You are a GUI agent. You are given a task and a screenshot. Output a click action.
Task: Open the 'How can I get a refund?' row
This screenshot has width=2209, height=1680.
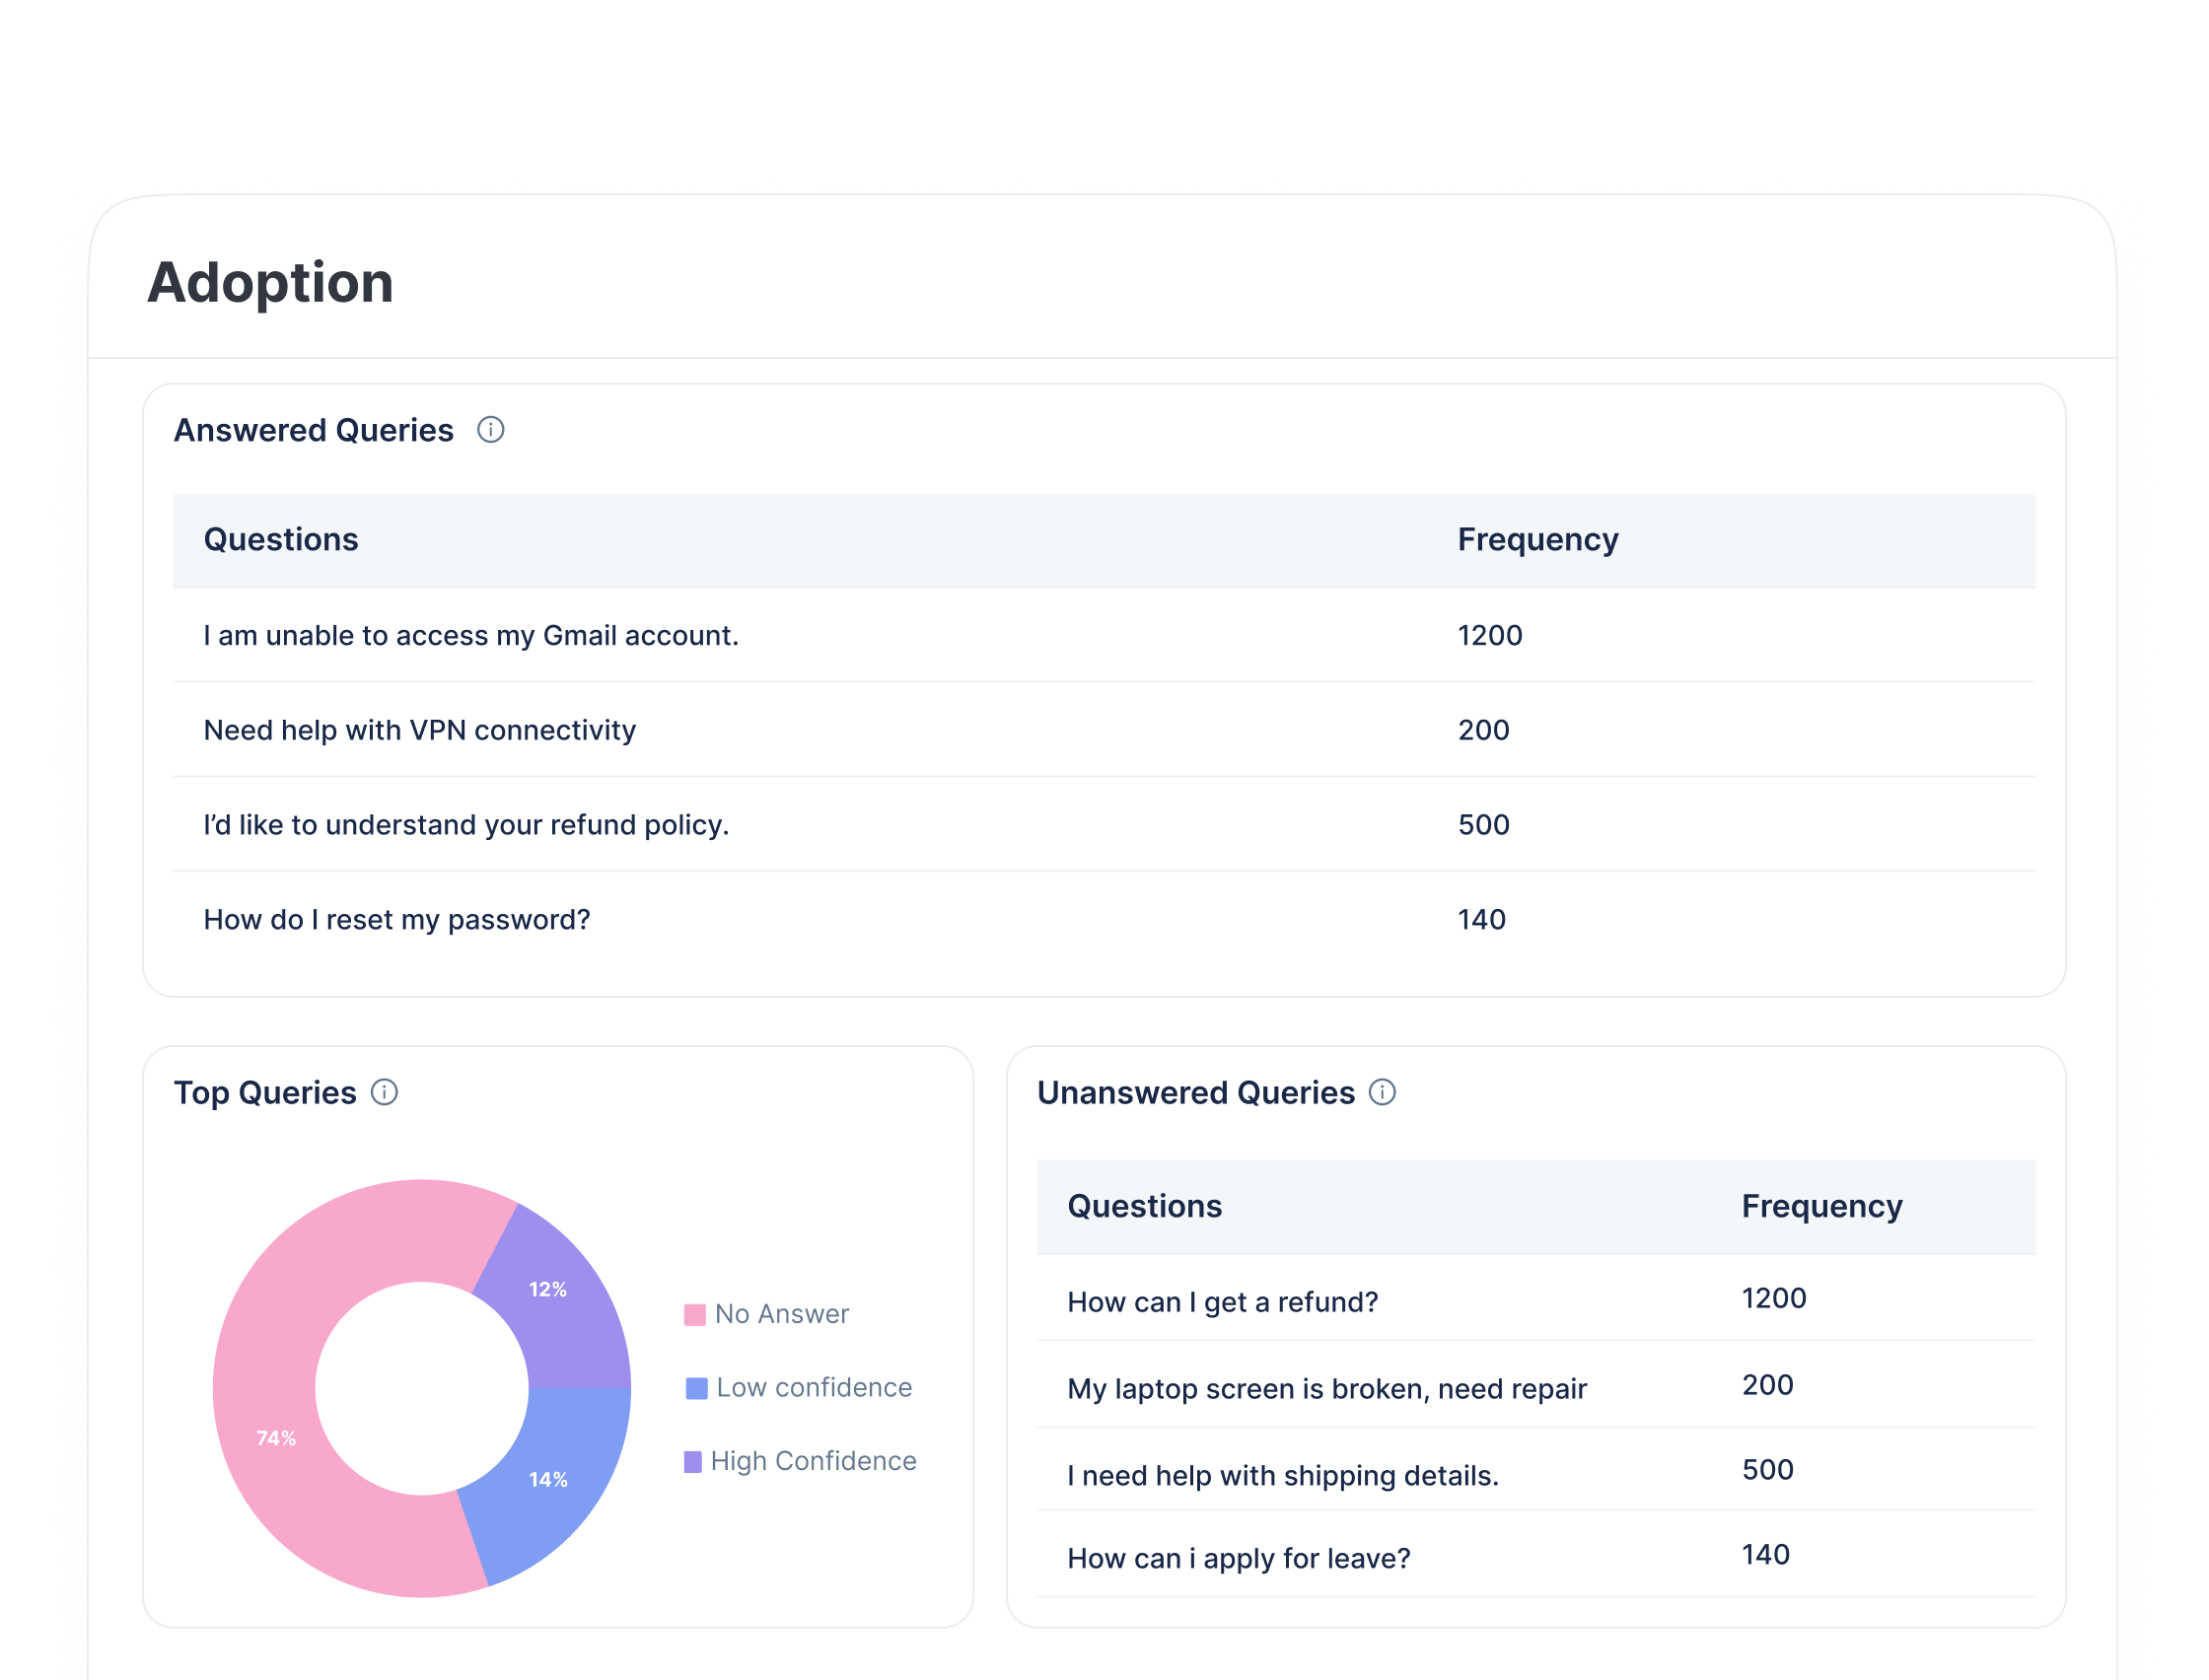point(1222,1302)
